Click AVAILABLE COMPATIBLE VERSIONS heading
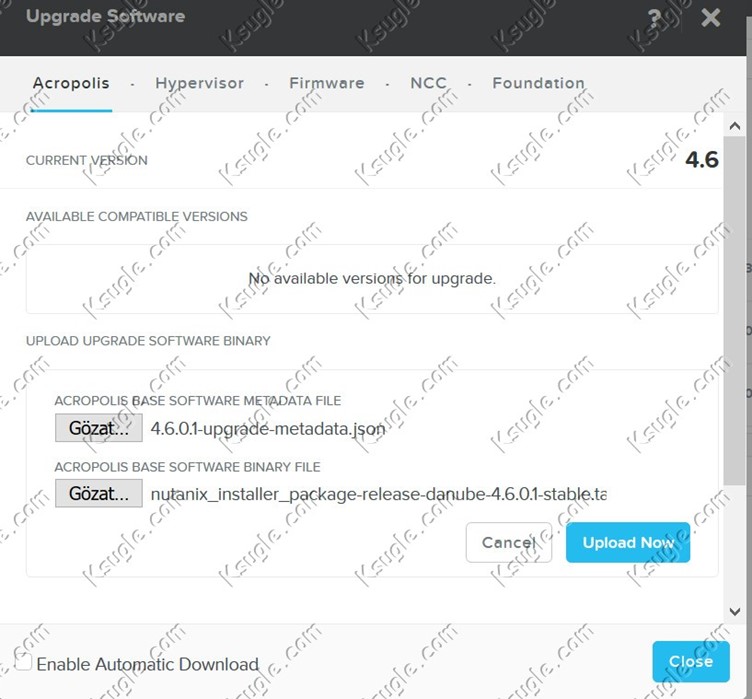752x699 pixels. click(137, 216)
